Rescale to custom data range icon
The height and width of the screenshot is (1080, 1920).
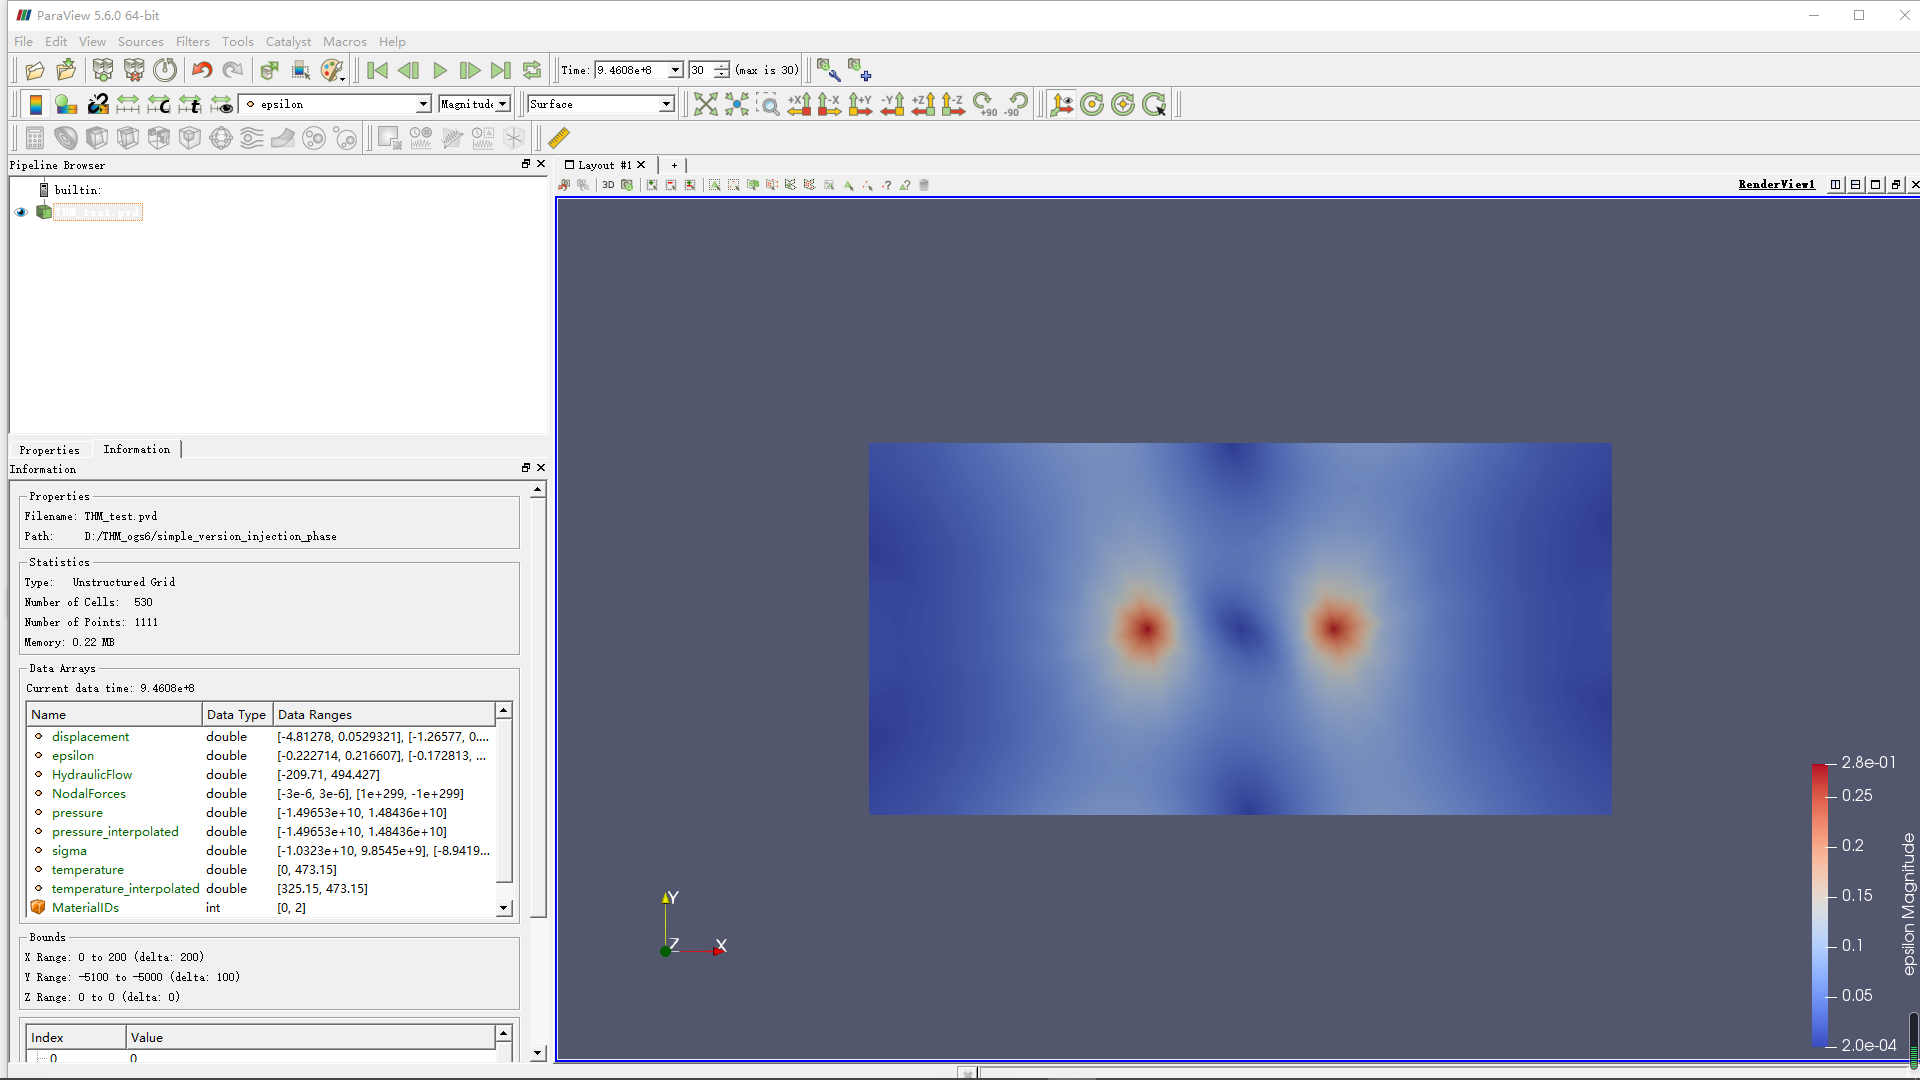click(x=159, y=104)
